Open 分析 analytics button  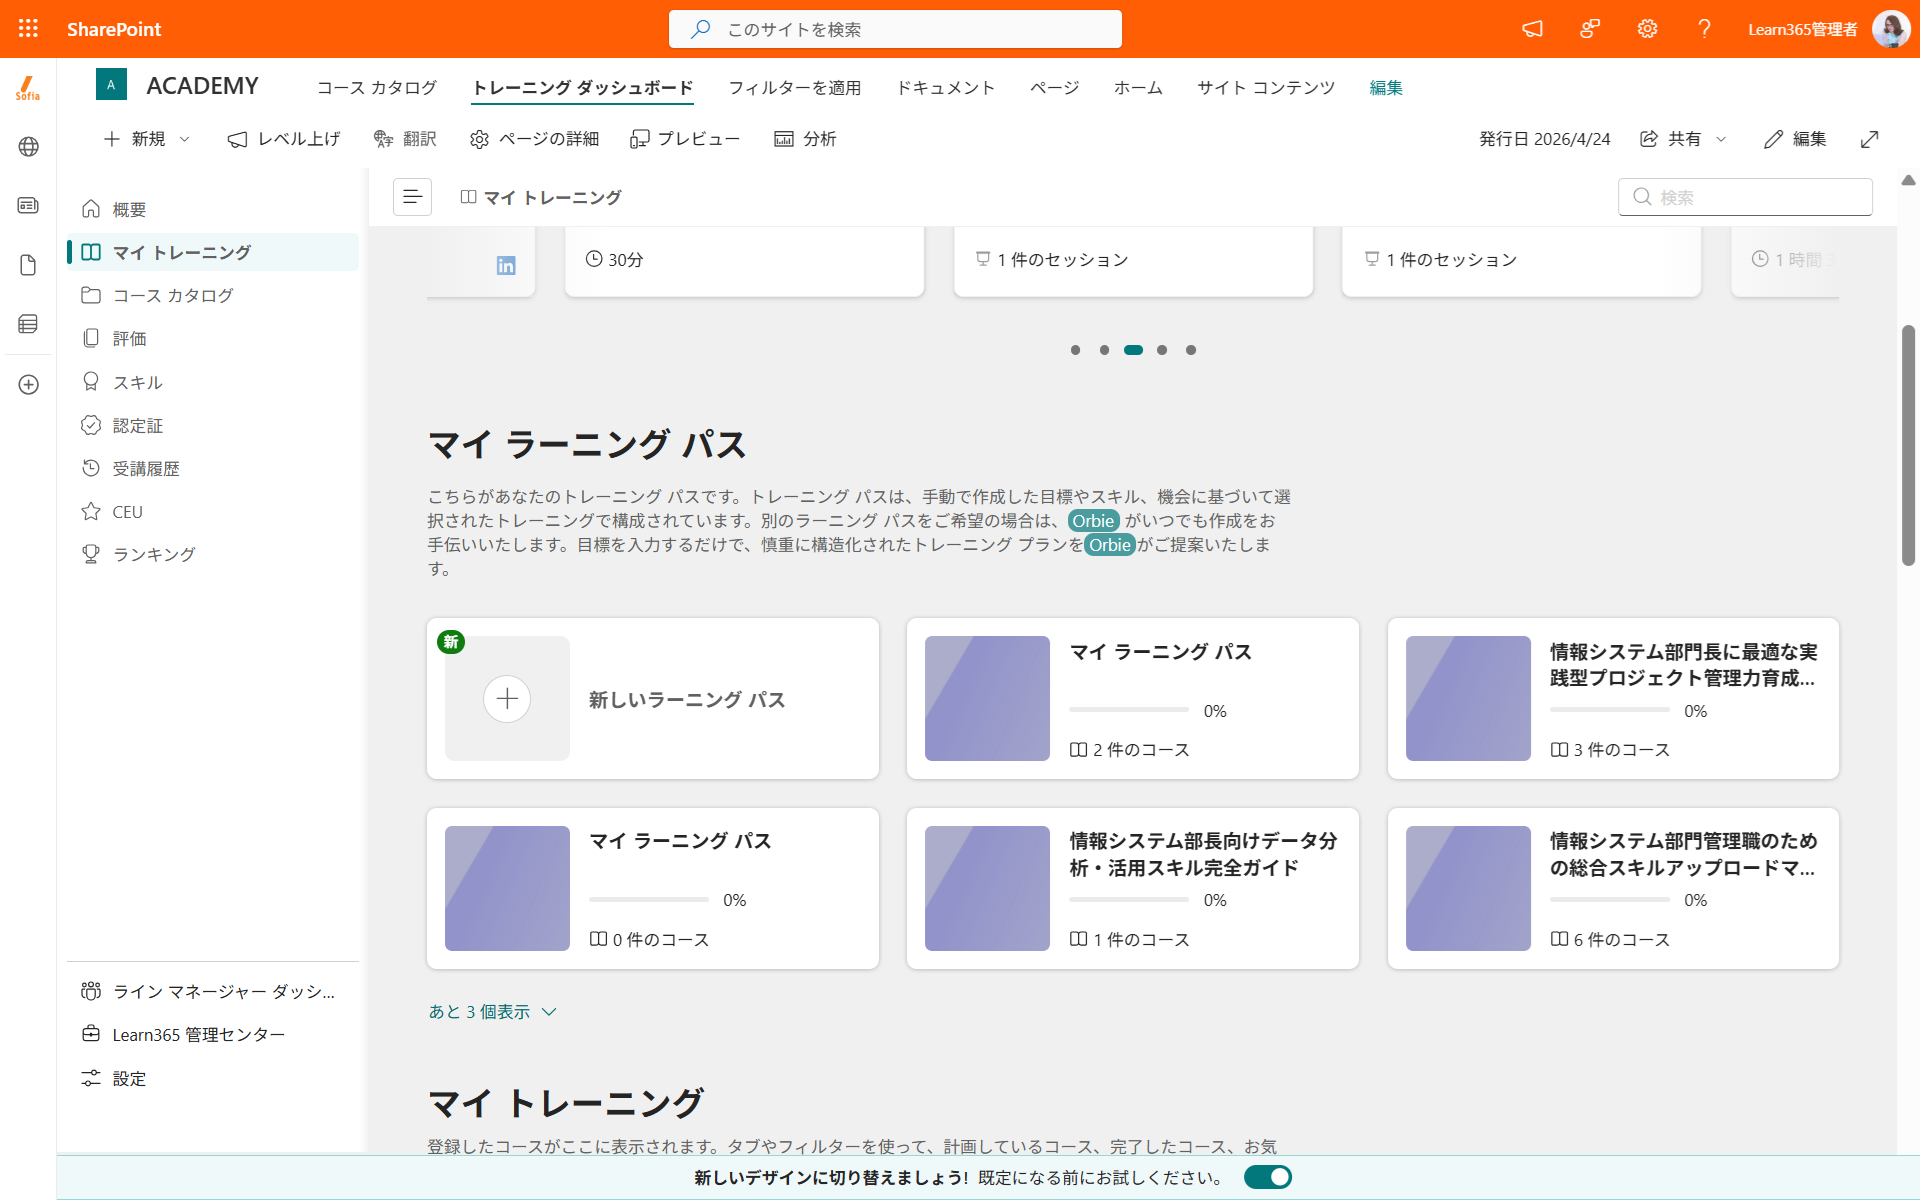tap(805, 139)
